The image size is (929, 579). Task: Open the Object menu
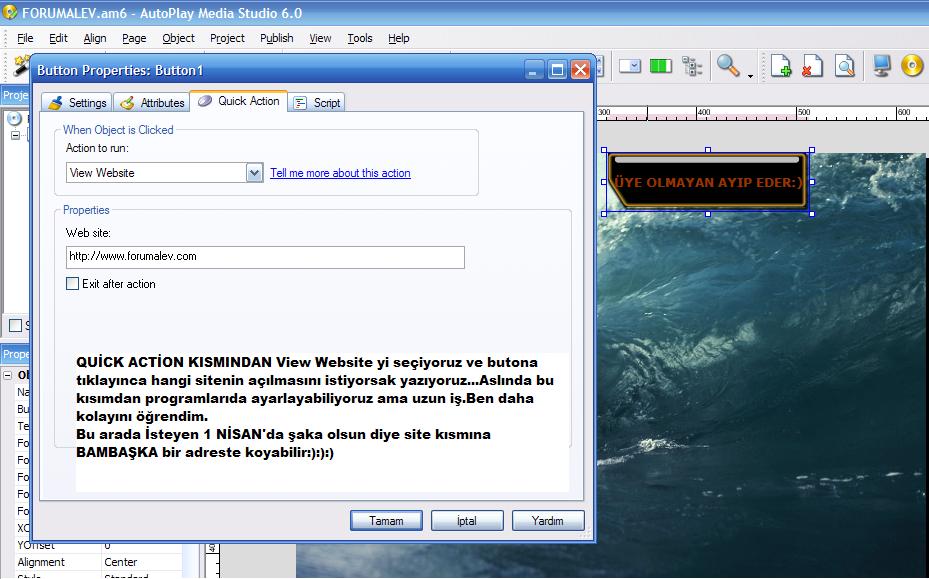[178, 38]
